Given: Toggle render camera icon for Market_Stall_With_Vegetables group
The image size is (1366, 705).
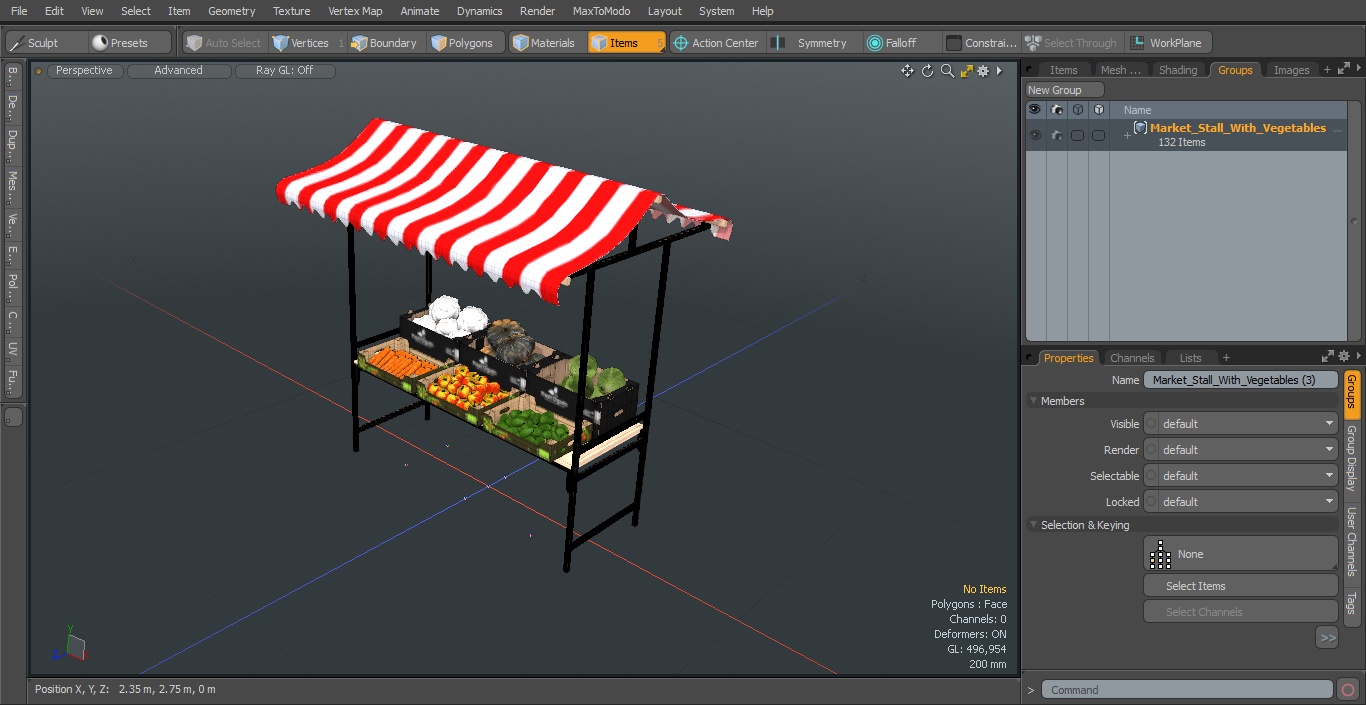Looking at the screenshot, I should pyautogui.click(x=1057, y=135).
